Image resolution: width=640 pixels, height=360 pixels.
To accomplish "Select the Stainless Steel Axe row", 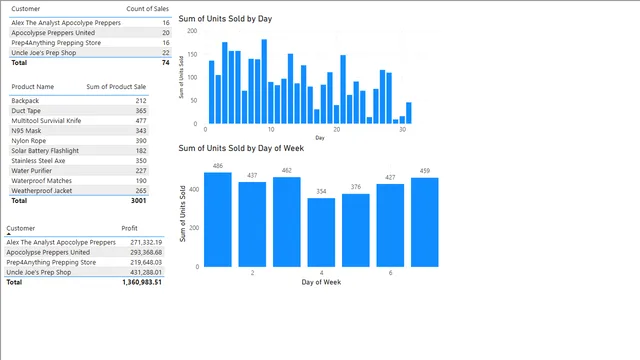I will point(79,161).
